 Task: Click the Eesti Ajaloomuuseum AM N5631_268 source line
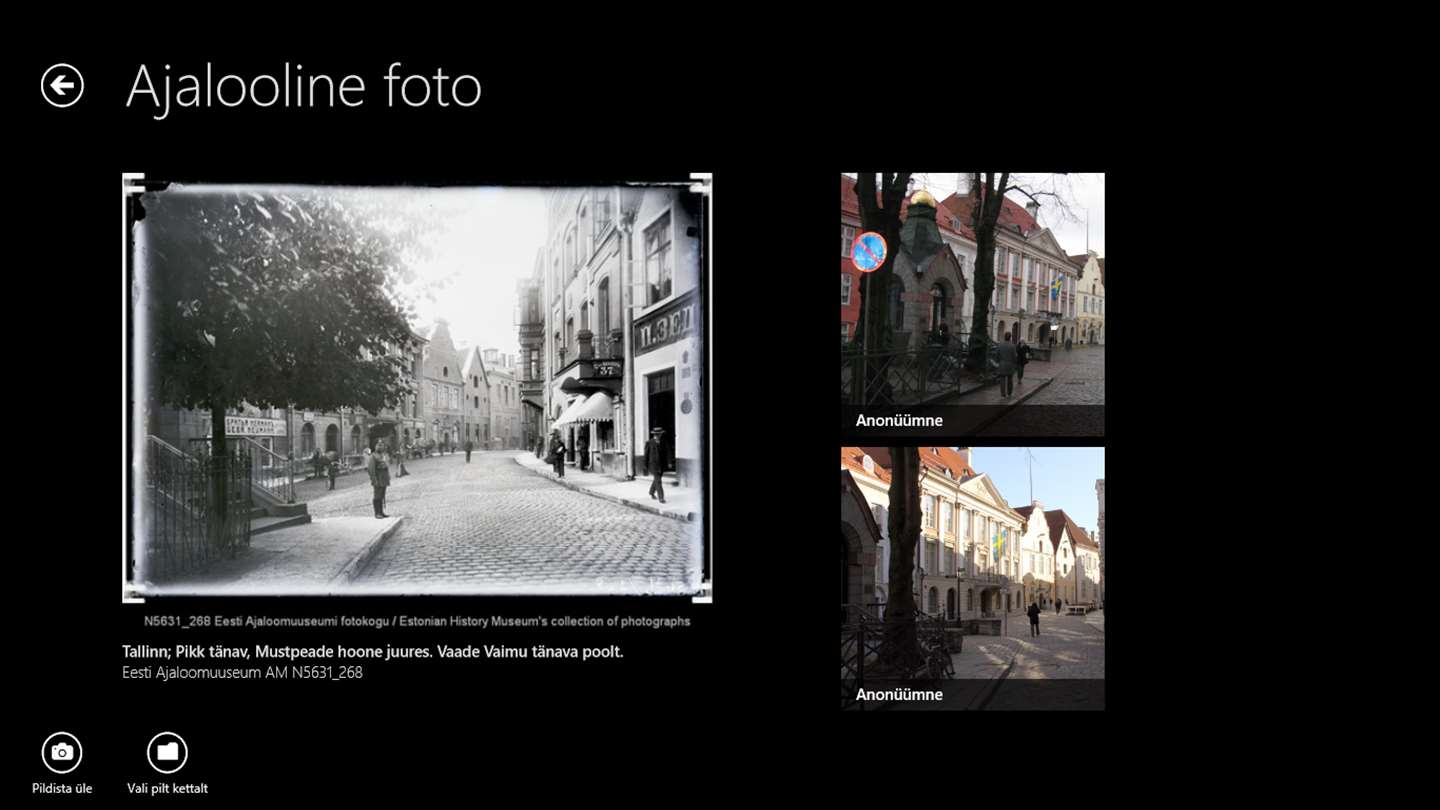click(x=242, y=673)
